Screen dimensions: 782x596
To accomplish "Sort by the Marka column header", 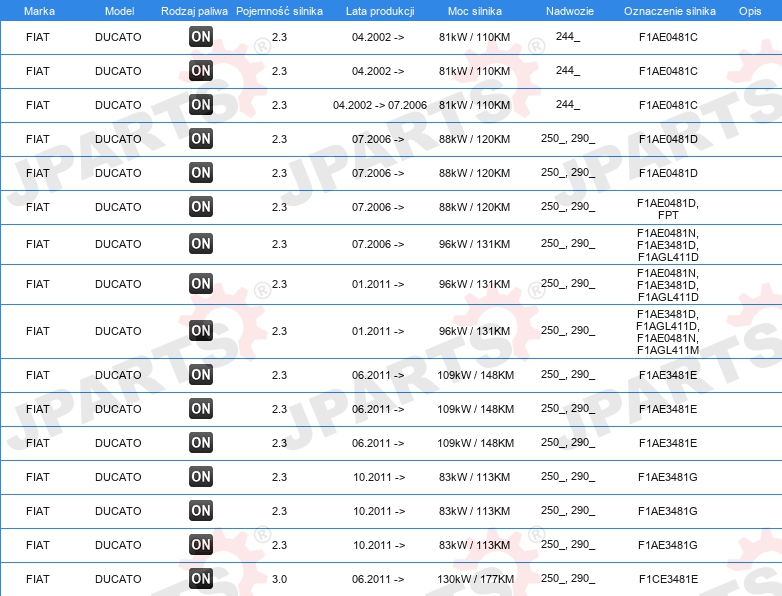I will (39, 11).
